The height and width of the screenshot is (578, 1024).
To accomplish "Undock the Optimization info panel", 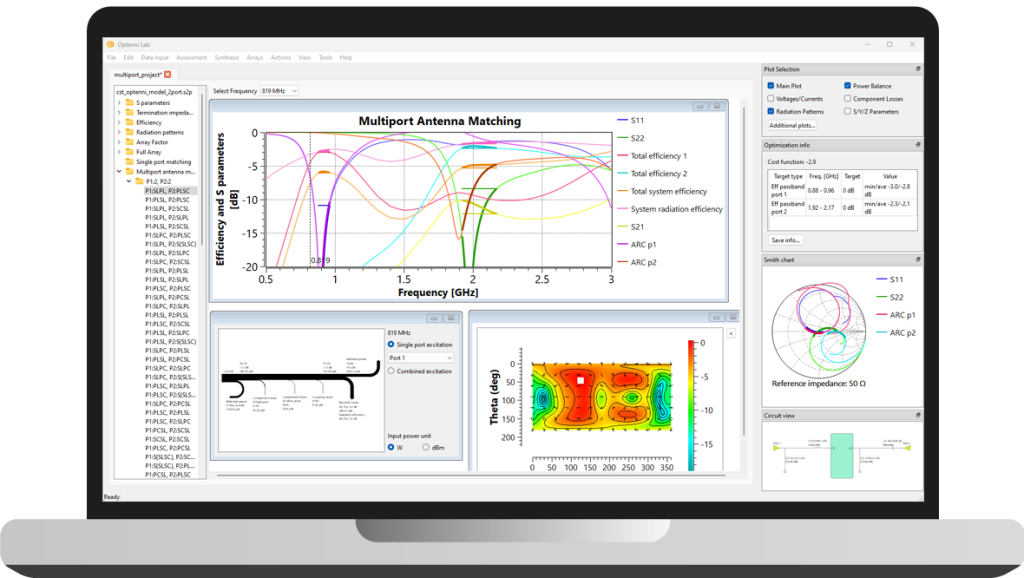I will 918,144.
